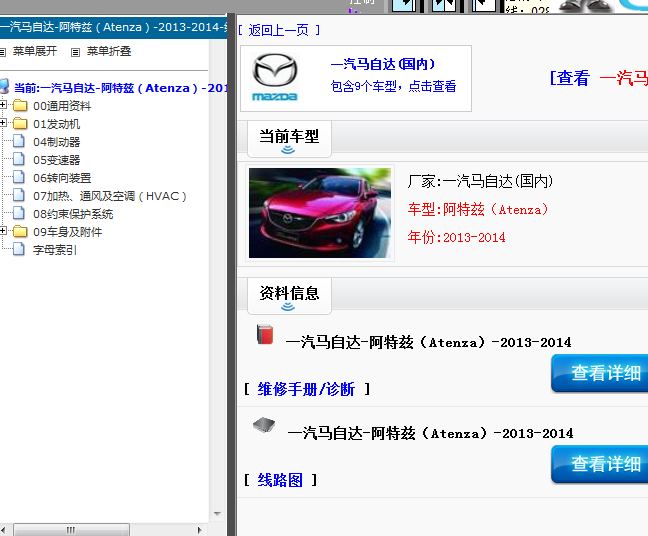Click the text 厂家:一汽马自达(国内)
The height and width of the screenshot is (536, 648).
coord(480,181)
